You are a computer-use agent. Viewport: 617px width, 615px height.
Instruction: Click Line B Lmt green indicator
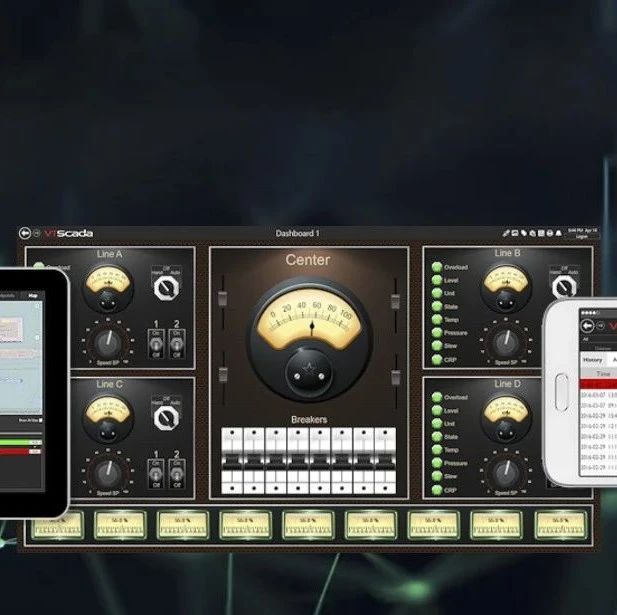pyautogui.click(x=437, y=293)
